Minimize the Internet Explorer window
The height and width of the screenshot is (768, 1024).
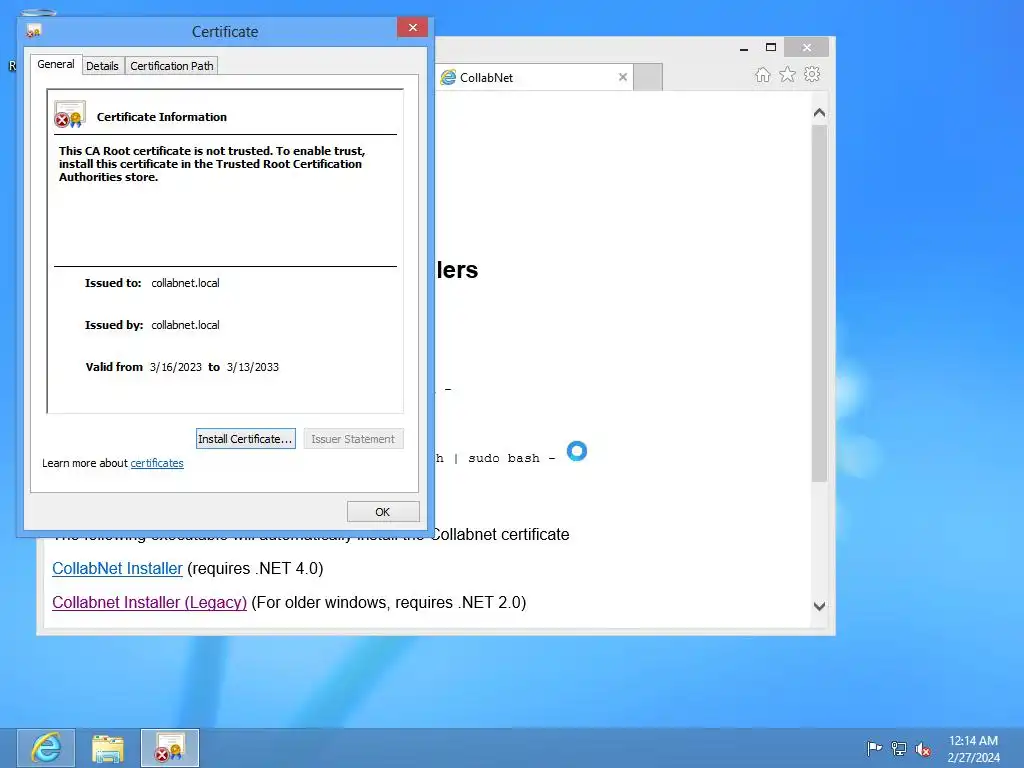pos(744,48)
